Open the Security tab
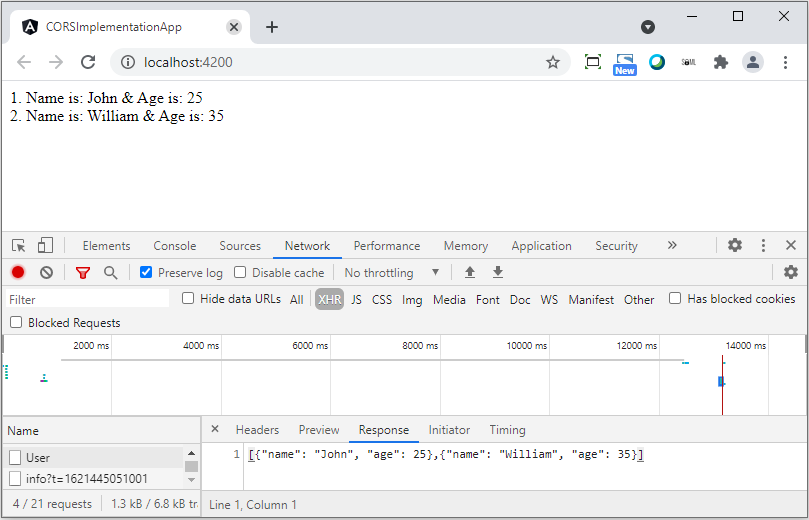The height and width of the screenshot is (520, 809). click(617, 246)
